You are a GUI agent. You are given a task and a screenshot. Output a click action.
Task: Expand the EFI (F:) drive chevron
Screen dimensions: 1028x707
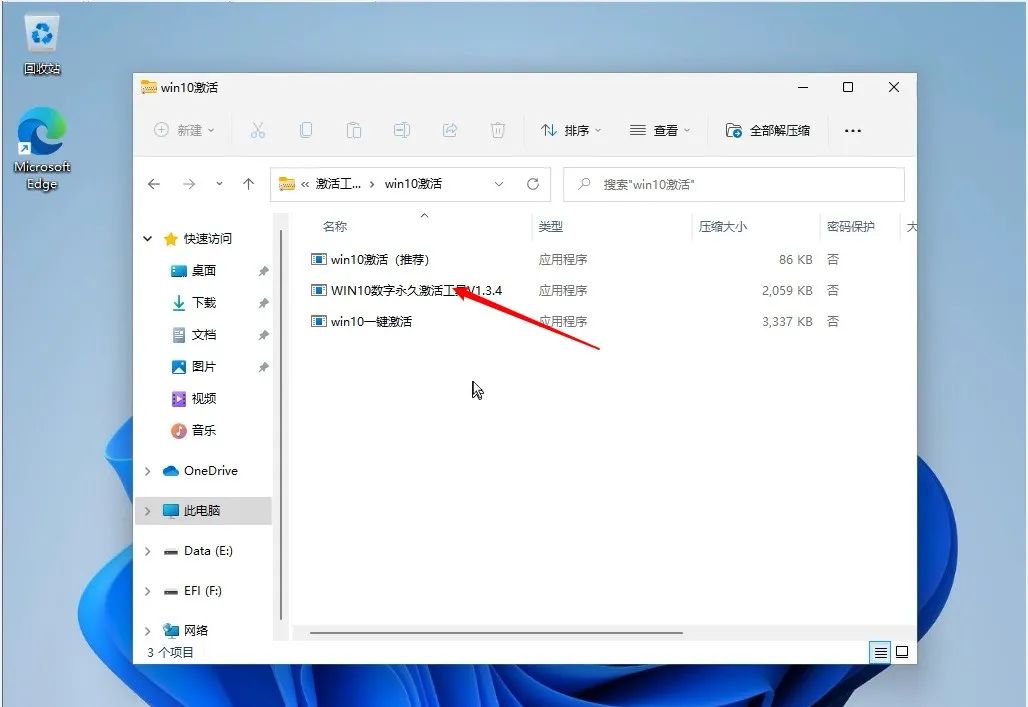[148, 592]
